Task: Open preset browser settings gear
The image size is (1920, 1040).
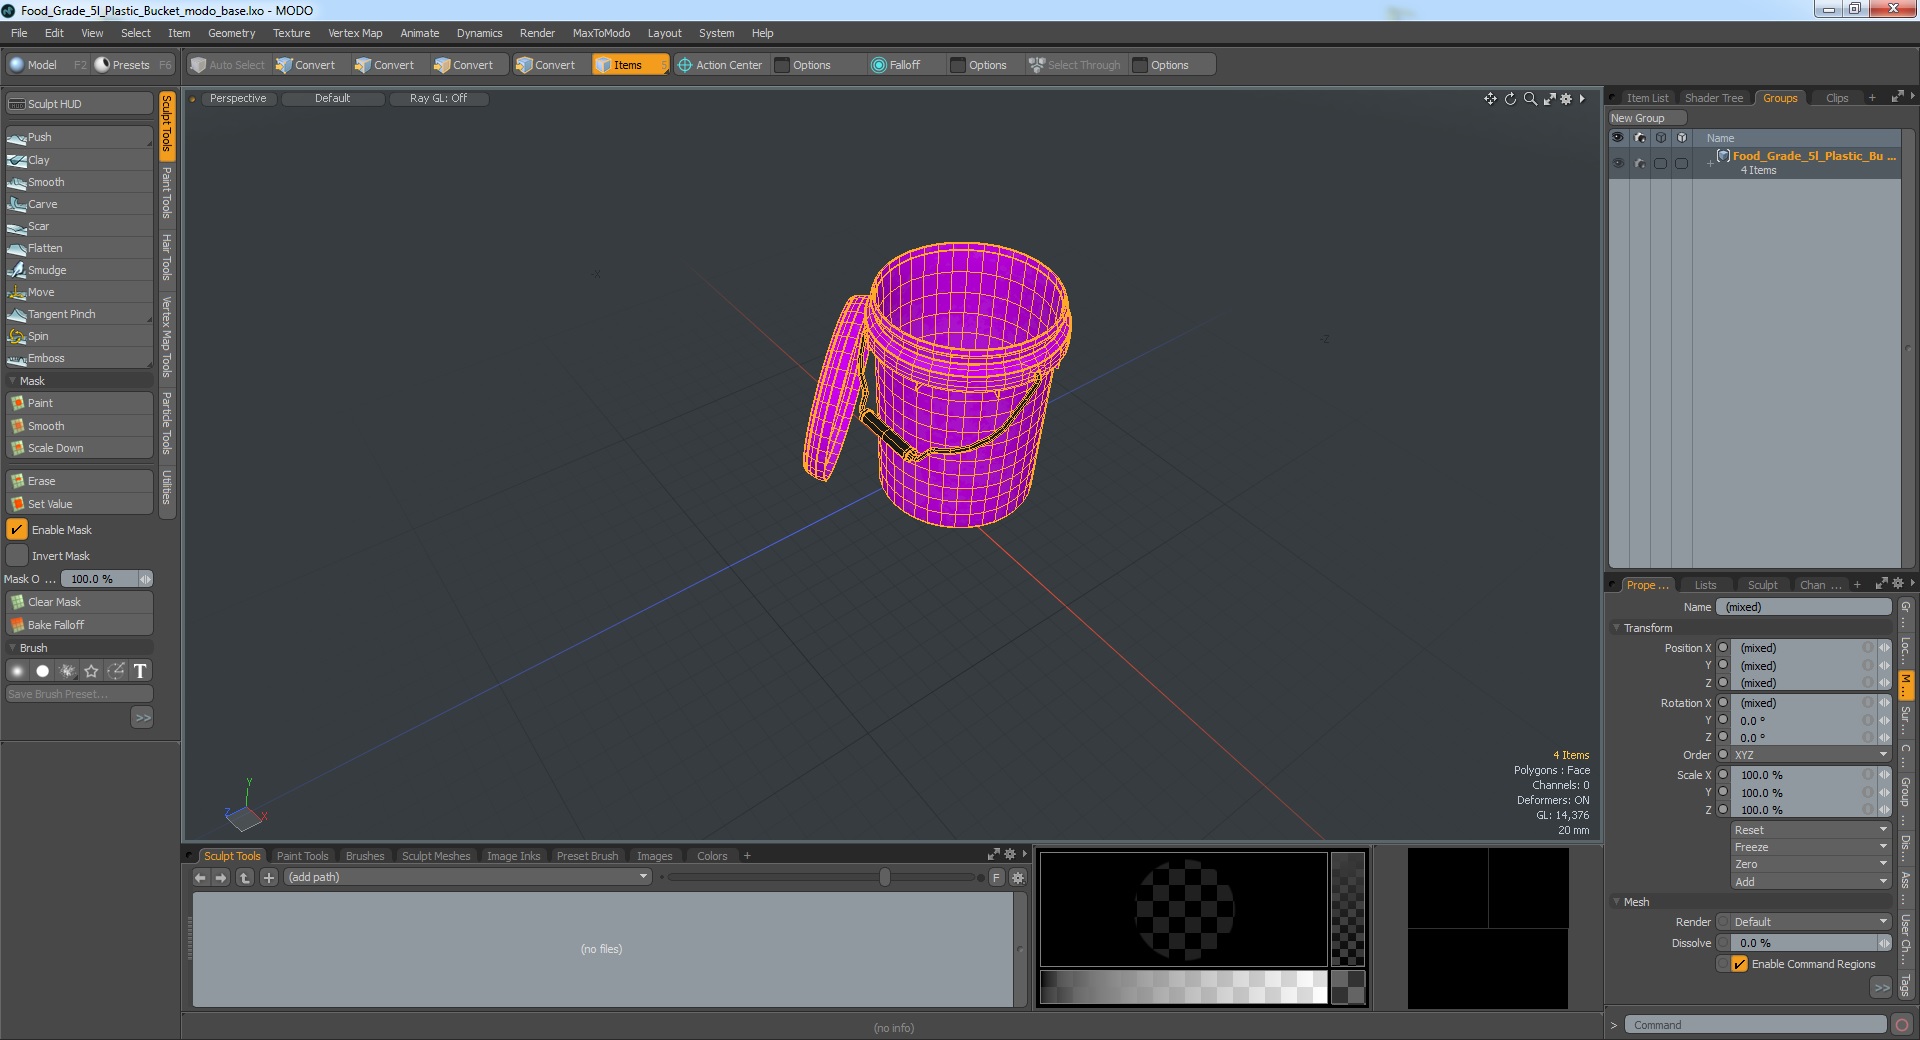Action: coord(1018,878)
